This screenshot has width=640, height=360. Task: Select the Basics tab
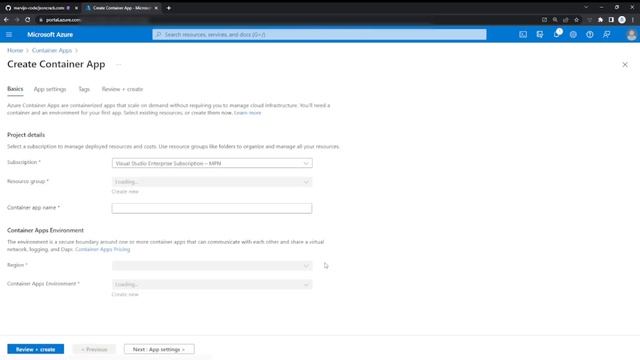pyautogui.click(x=15, y=89)
